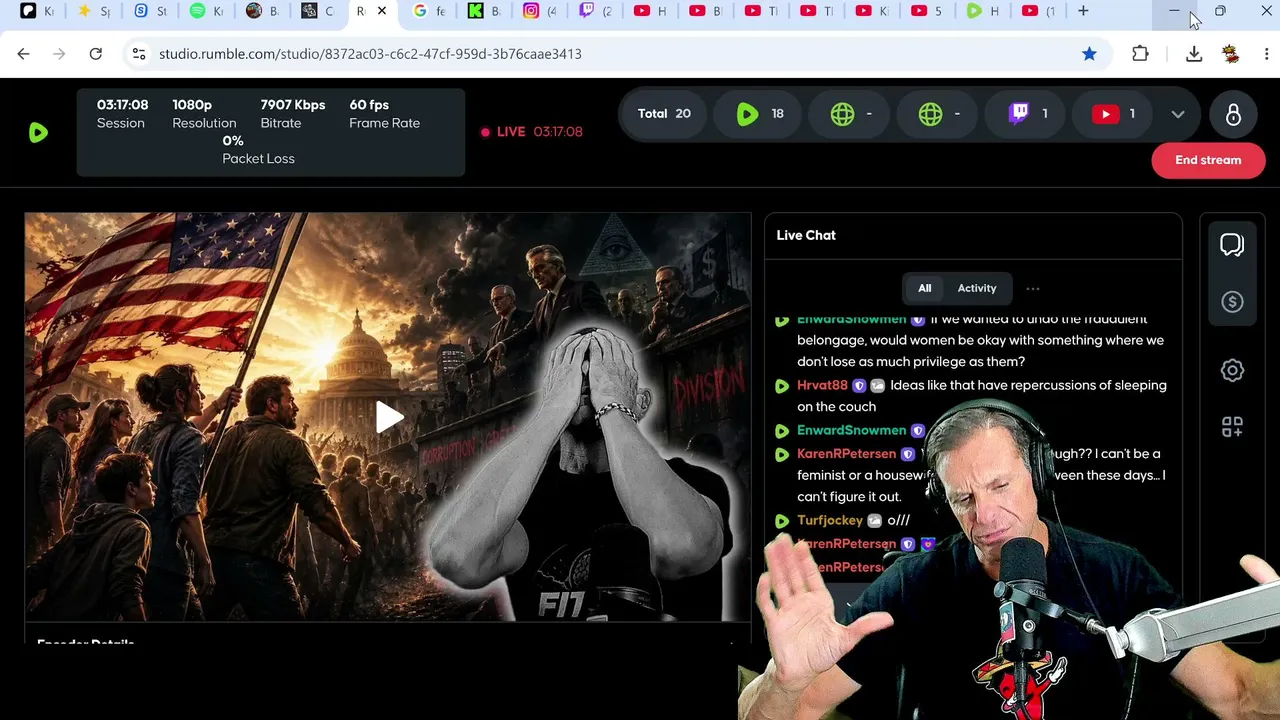Open the live chat panel icon in sidebar
The height and width of the screenshot is (720, 1280).
click(x=1232, y=246)
